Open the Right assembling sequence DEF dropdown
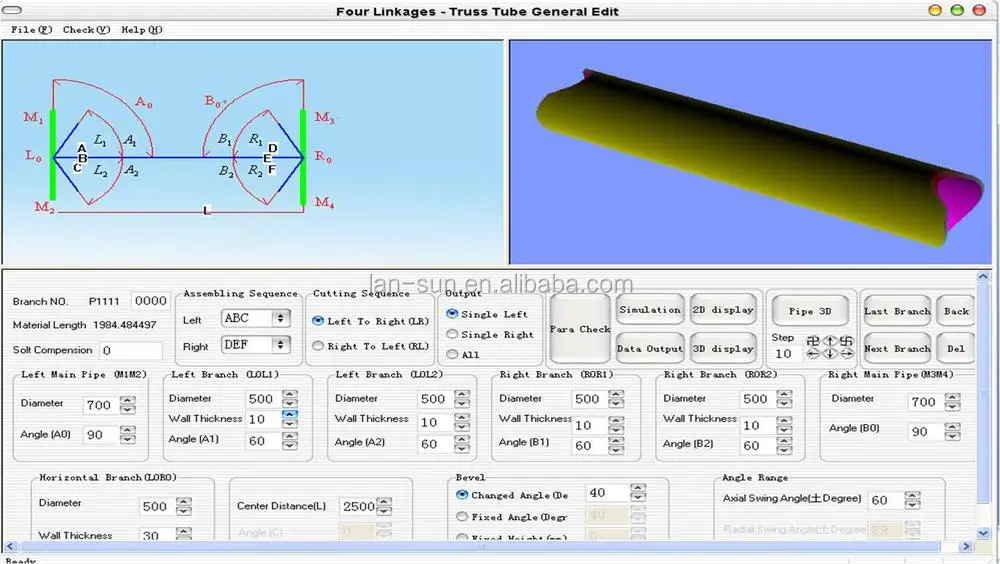The image size is (1000, 564). [x=280, y=345]
